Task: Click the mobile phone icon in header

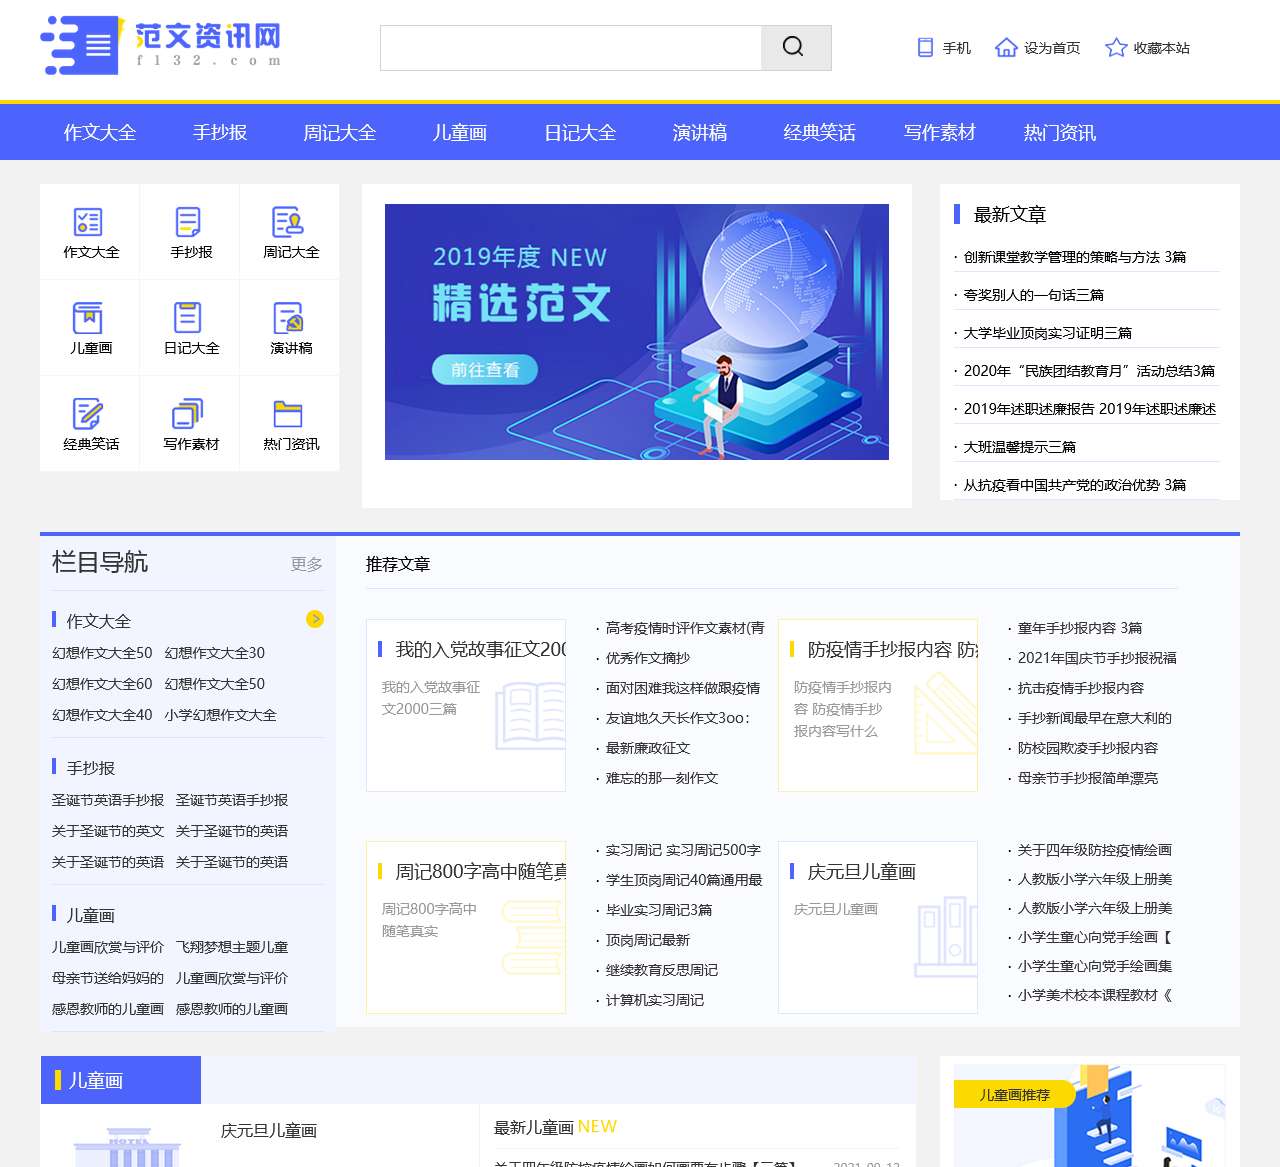Action: 926,48
